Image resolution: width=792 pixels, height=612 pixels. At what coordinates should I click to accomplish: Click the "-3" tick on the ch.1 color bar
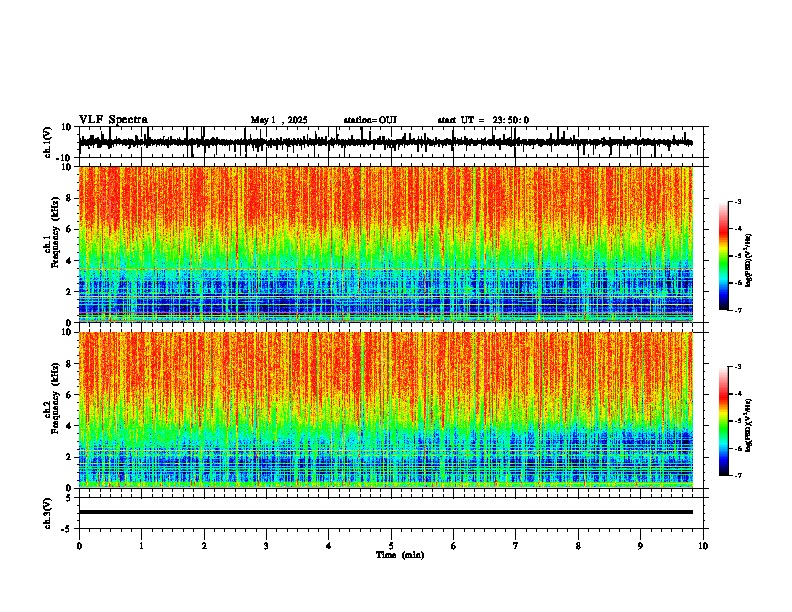(x=737, y=202)
